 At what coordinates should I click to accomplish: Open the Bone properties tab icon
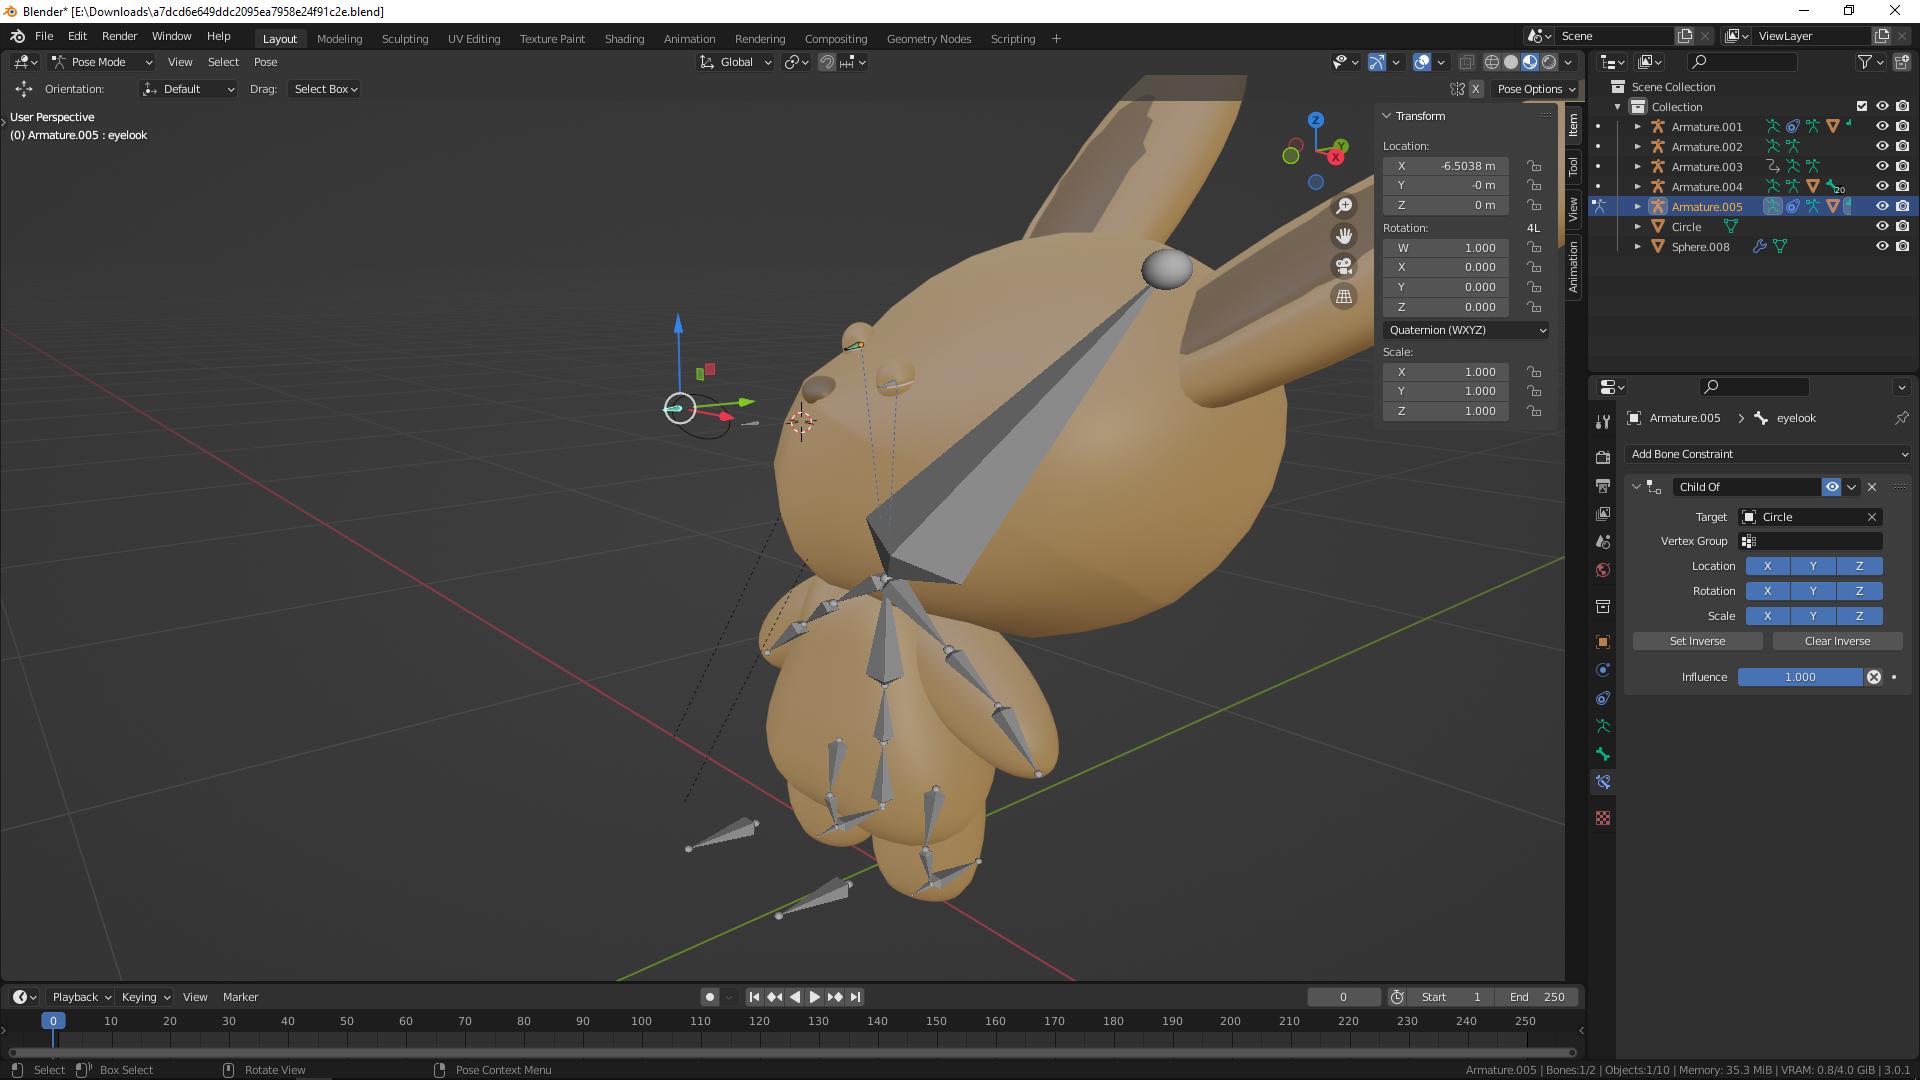1603,754
